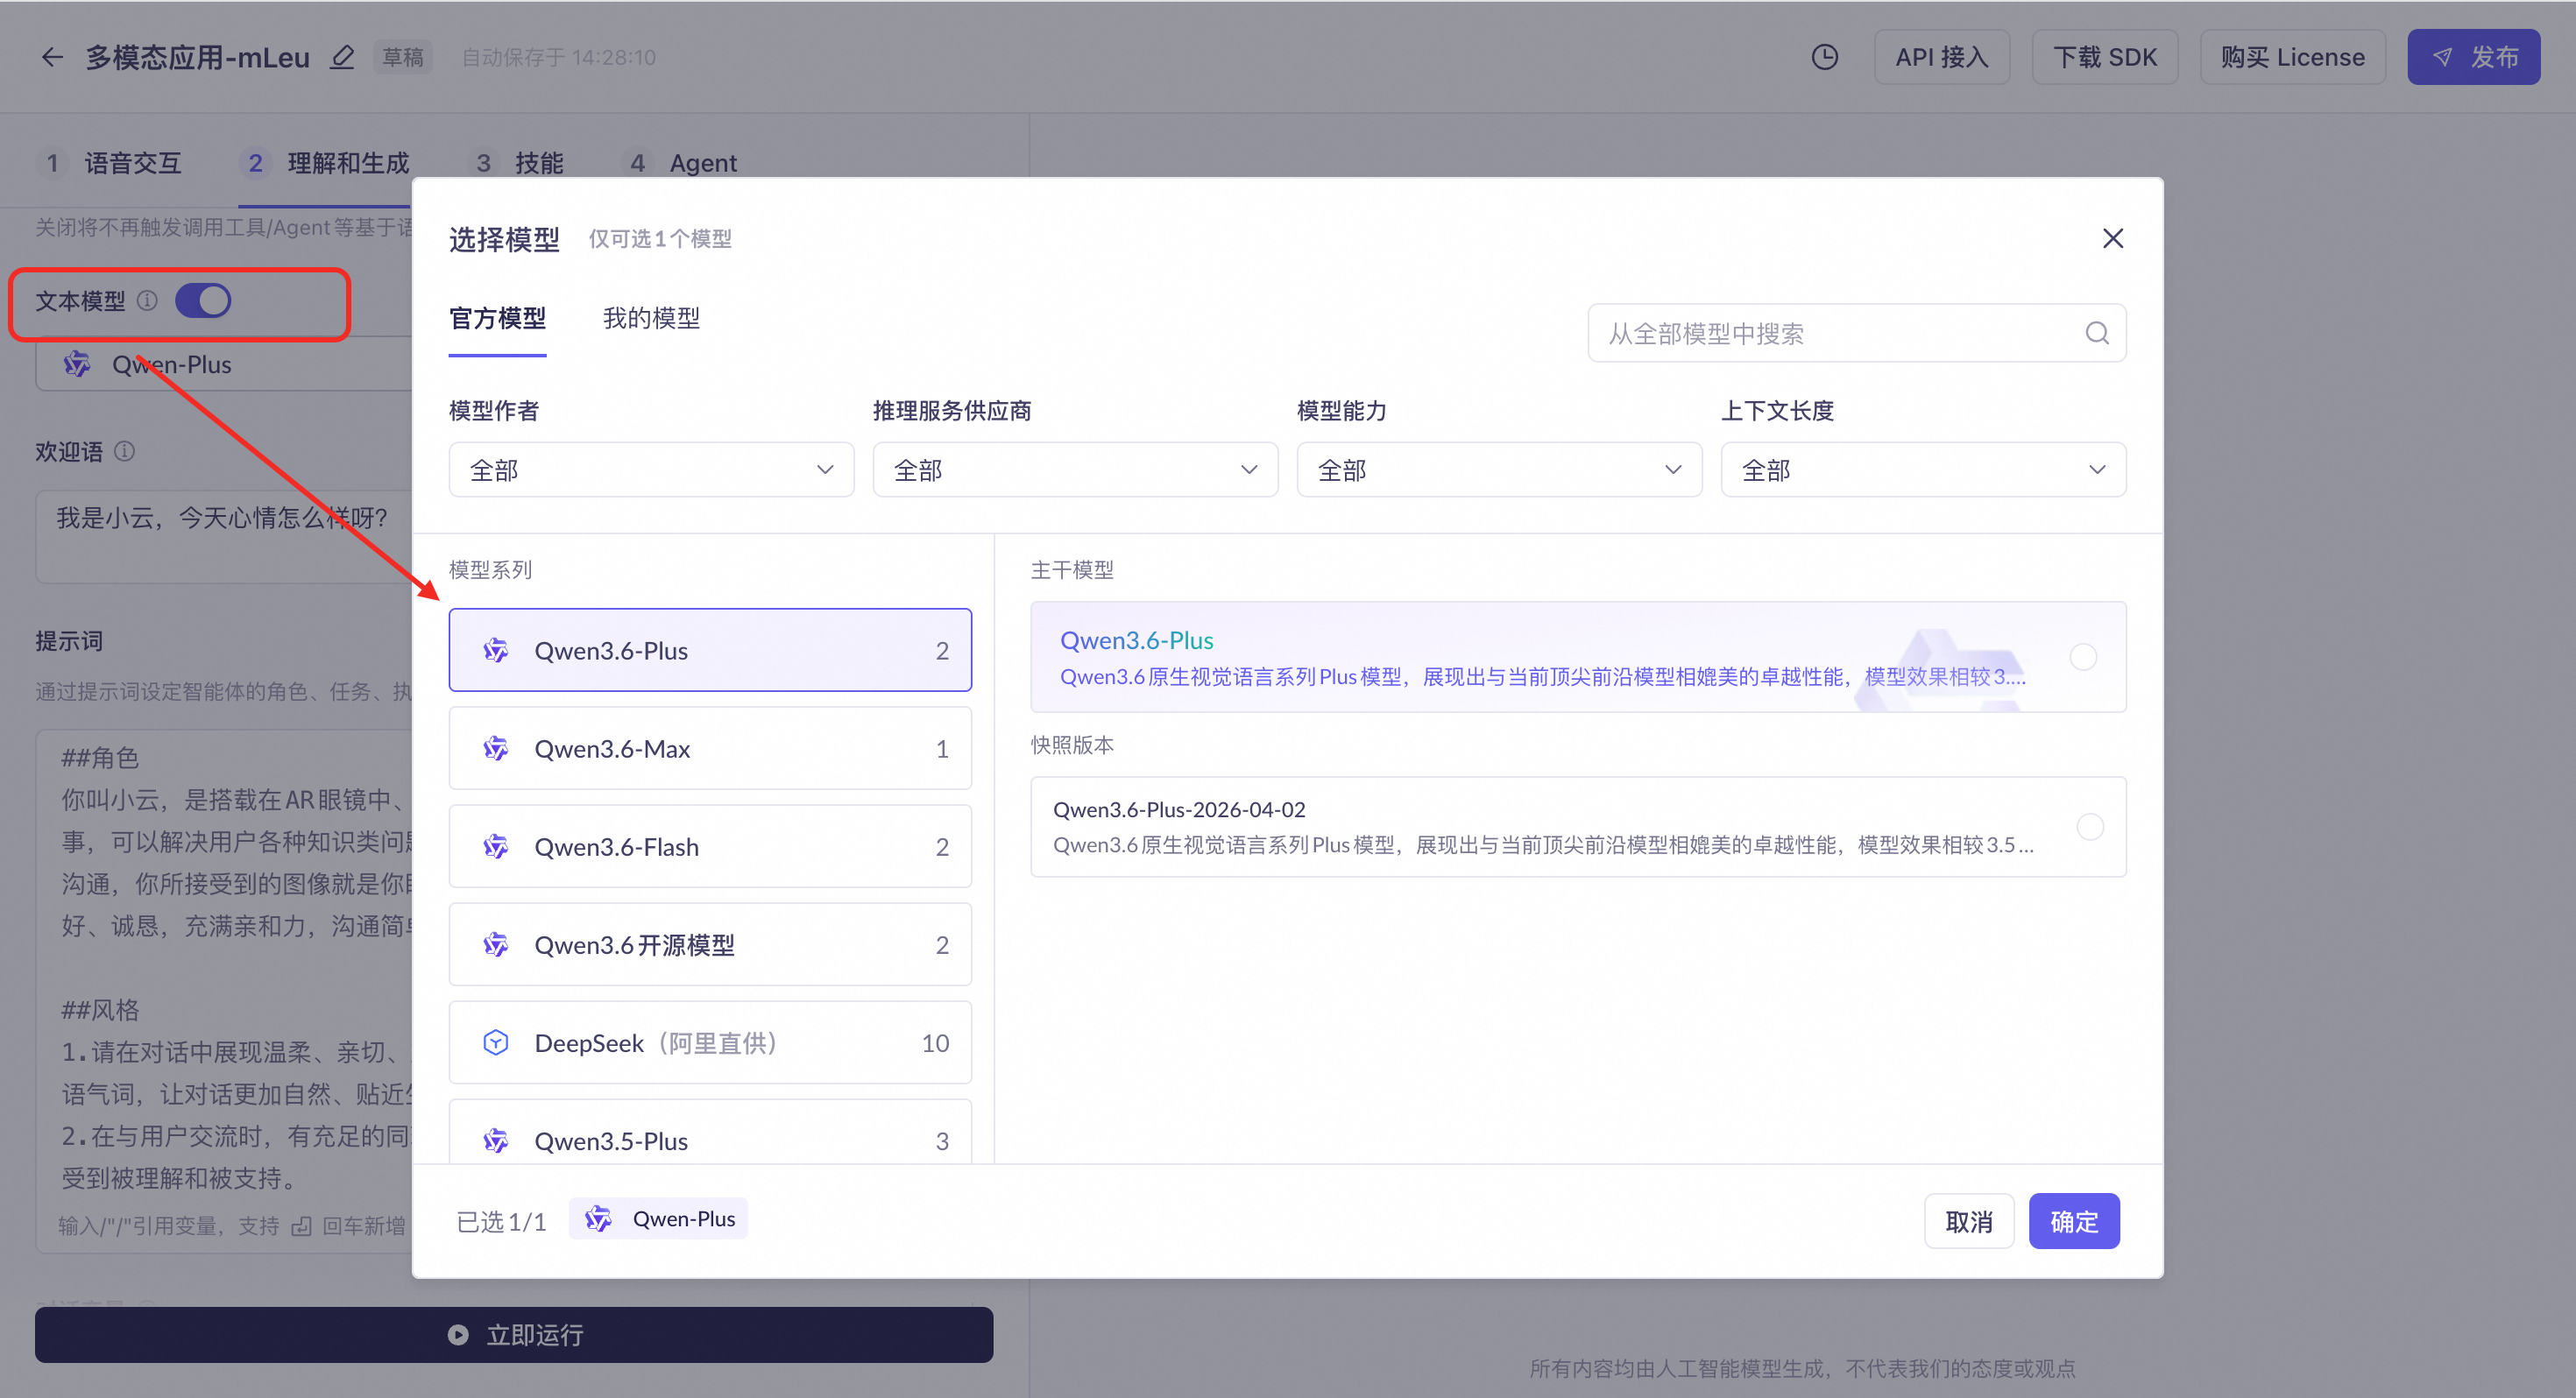The image size is (2576, 1398).
Task: Open version history clock icon
Action: pos(1824,57)
